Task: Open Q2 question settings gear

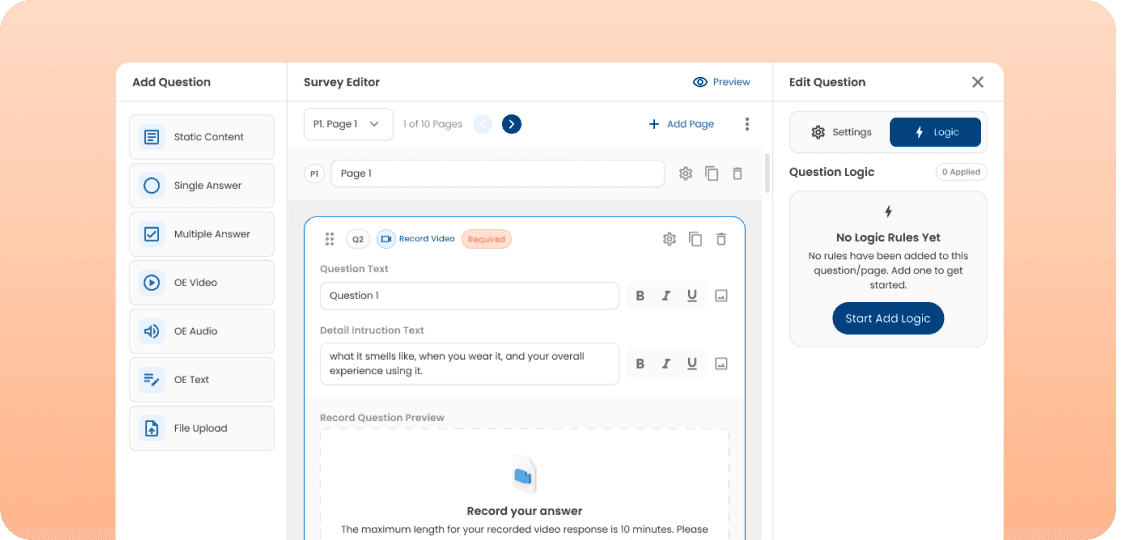Action: (x=670, y=239)
